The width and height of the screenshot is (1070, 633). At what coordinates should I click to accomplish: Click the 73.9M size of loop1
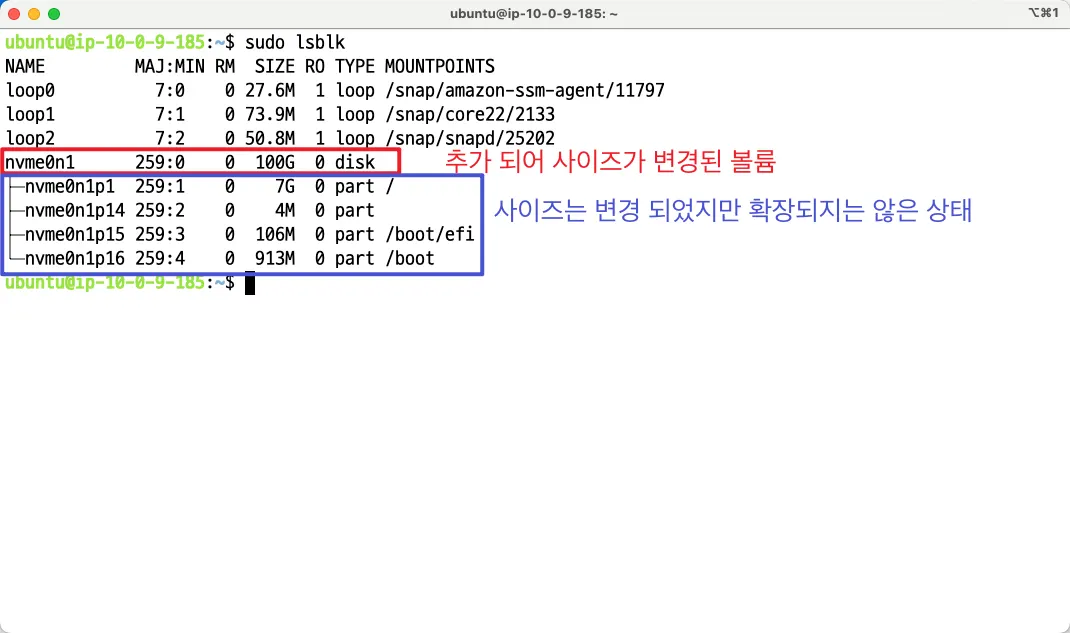coord(270,115)
